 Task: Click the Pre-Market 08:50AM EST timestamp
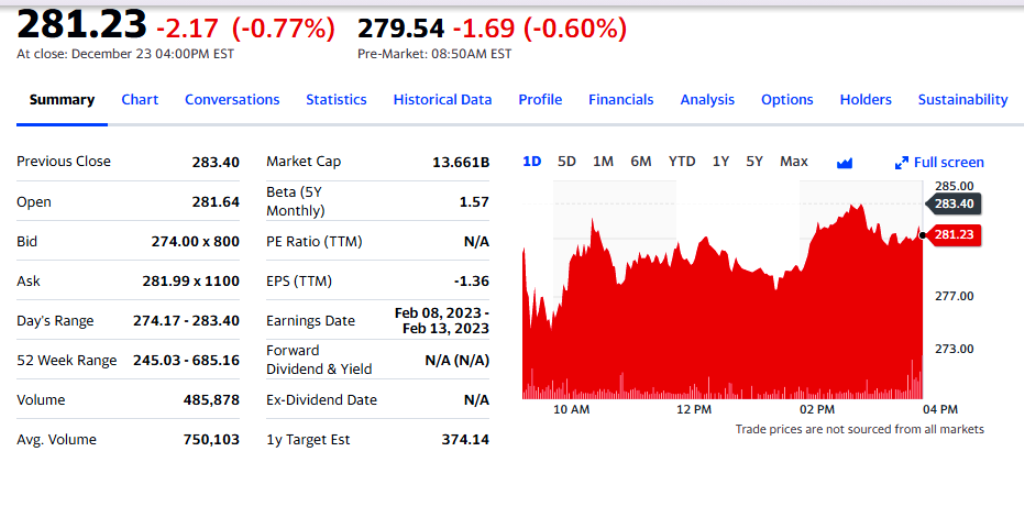coord(435,54)
